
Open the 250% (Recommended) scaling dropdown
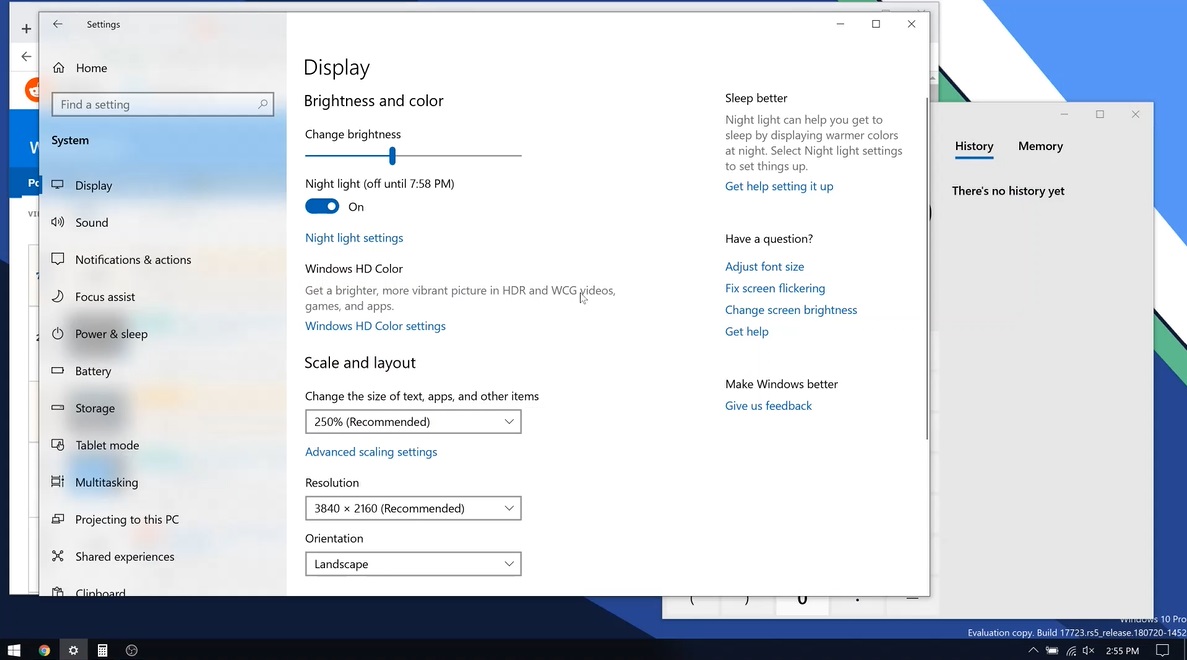coord(413,422)
